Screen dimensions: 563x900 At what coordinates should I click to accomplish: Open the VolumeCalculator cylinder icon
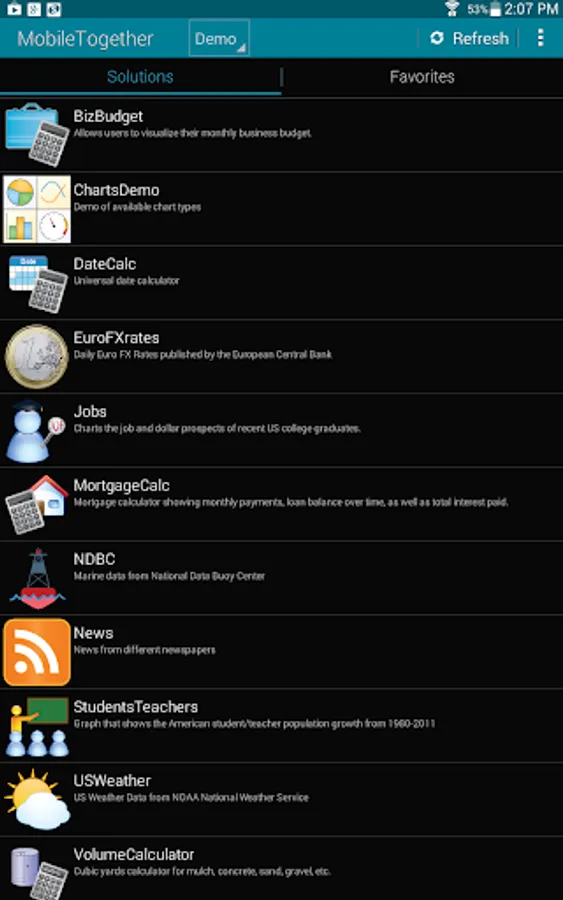tap(38, 872)
